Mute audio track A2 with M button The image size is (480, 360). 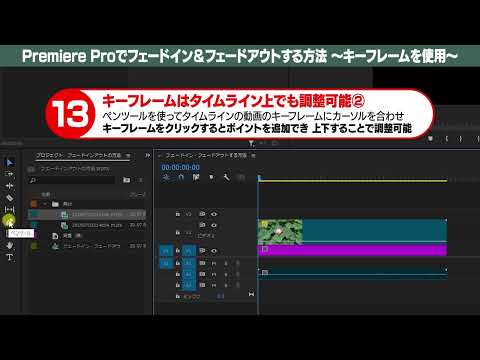[214, 275]
